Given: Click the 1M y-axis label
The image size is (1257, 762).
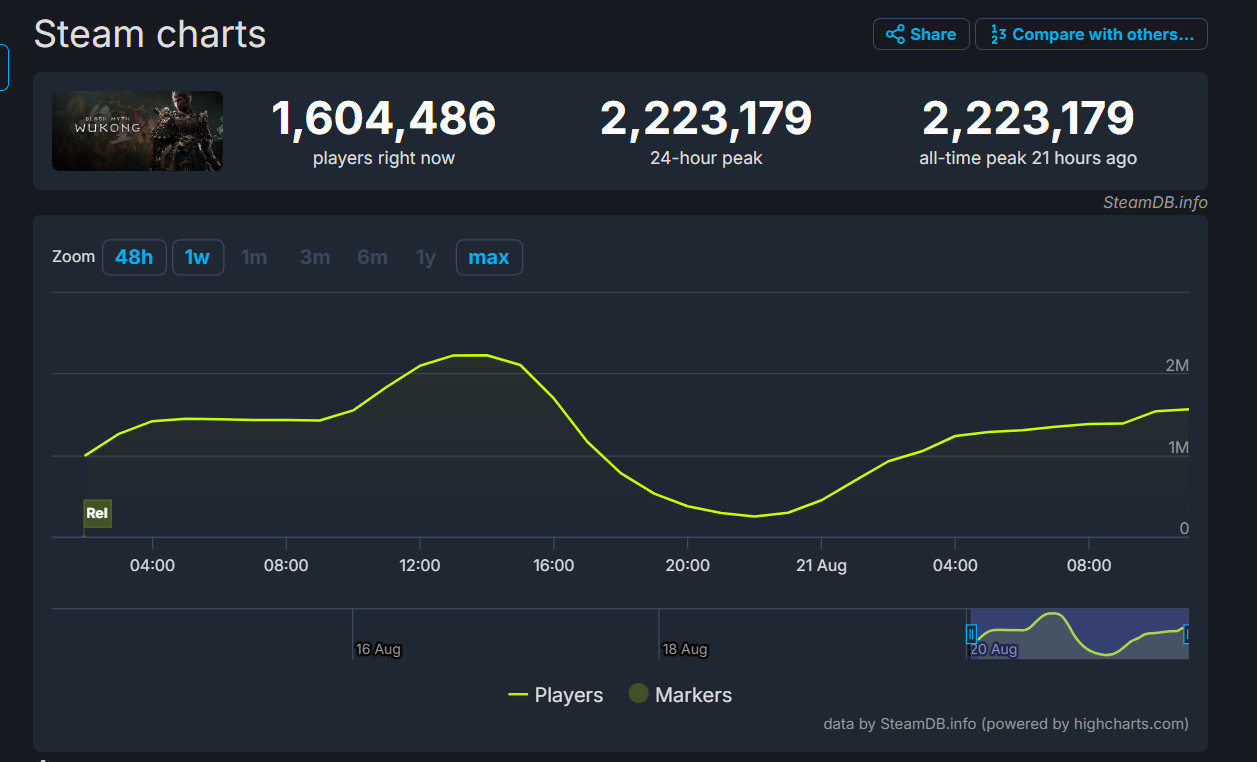Looking at the screenshot, I should pyautogui.click(x=1177, y=448).
